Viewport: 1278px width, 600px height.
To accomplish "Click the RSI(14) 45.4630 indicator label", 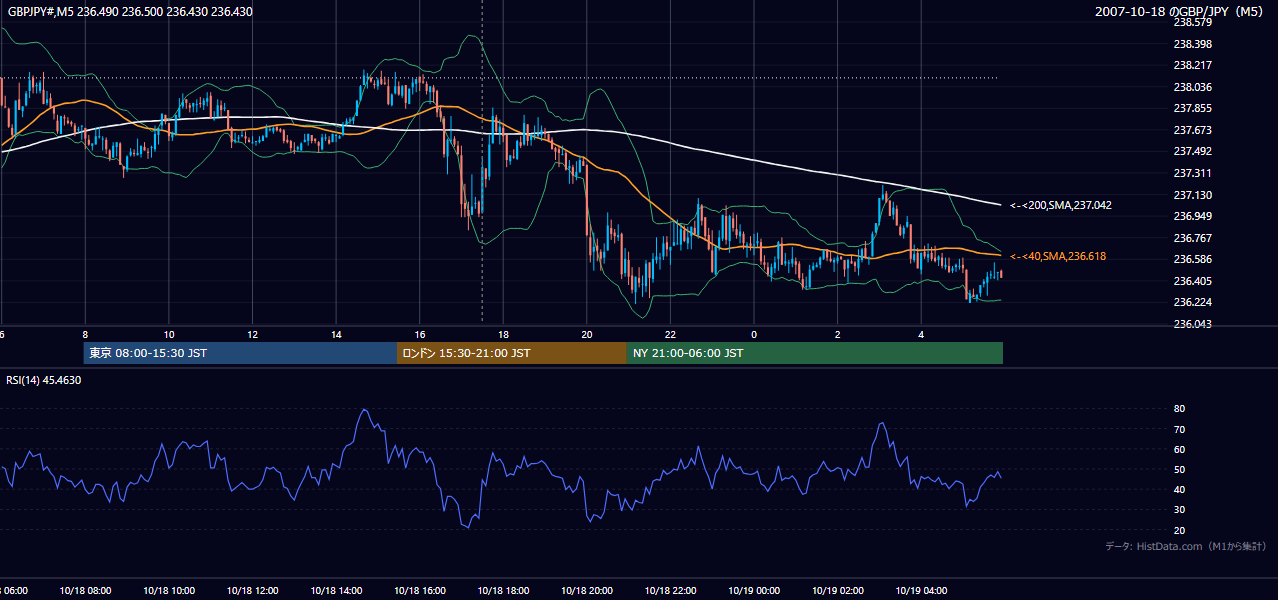I will point(44,380).
